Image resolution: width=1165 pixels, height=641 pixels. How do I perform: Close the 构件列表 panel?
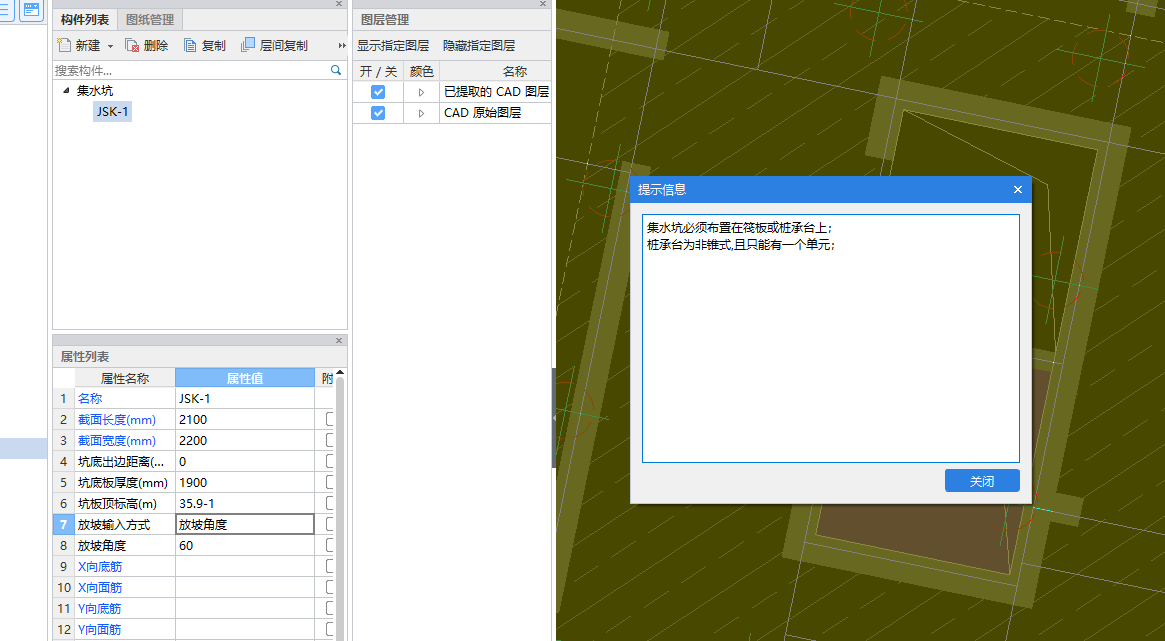coord(339,4)
